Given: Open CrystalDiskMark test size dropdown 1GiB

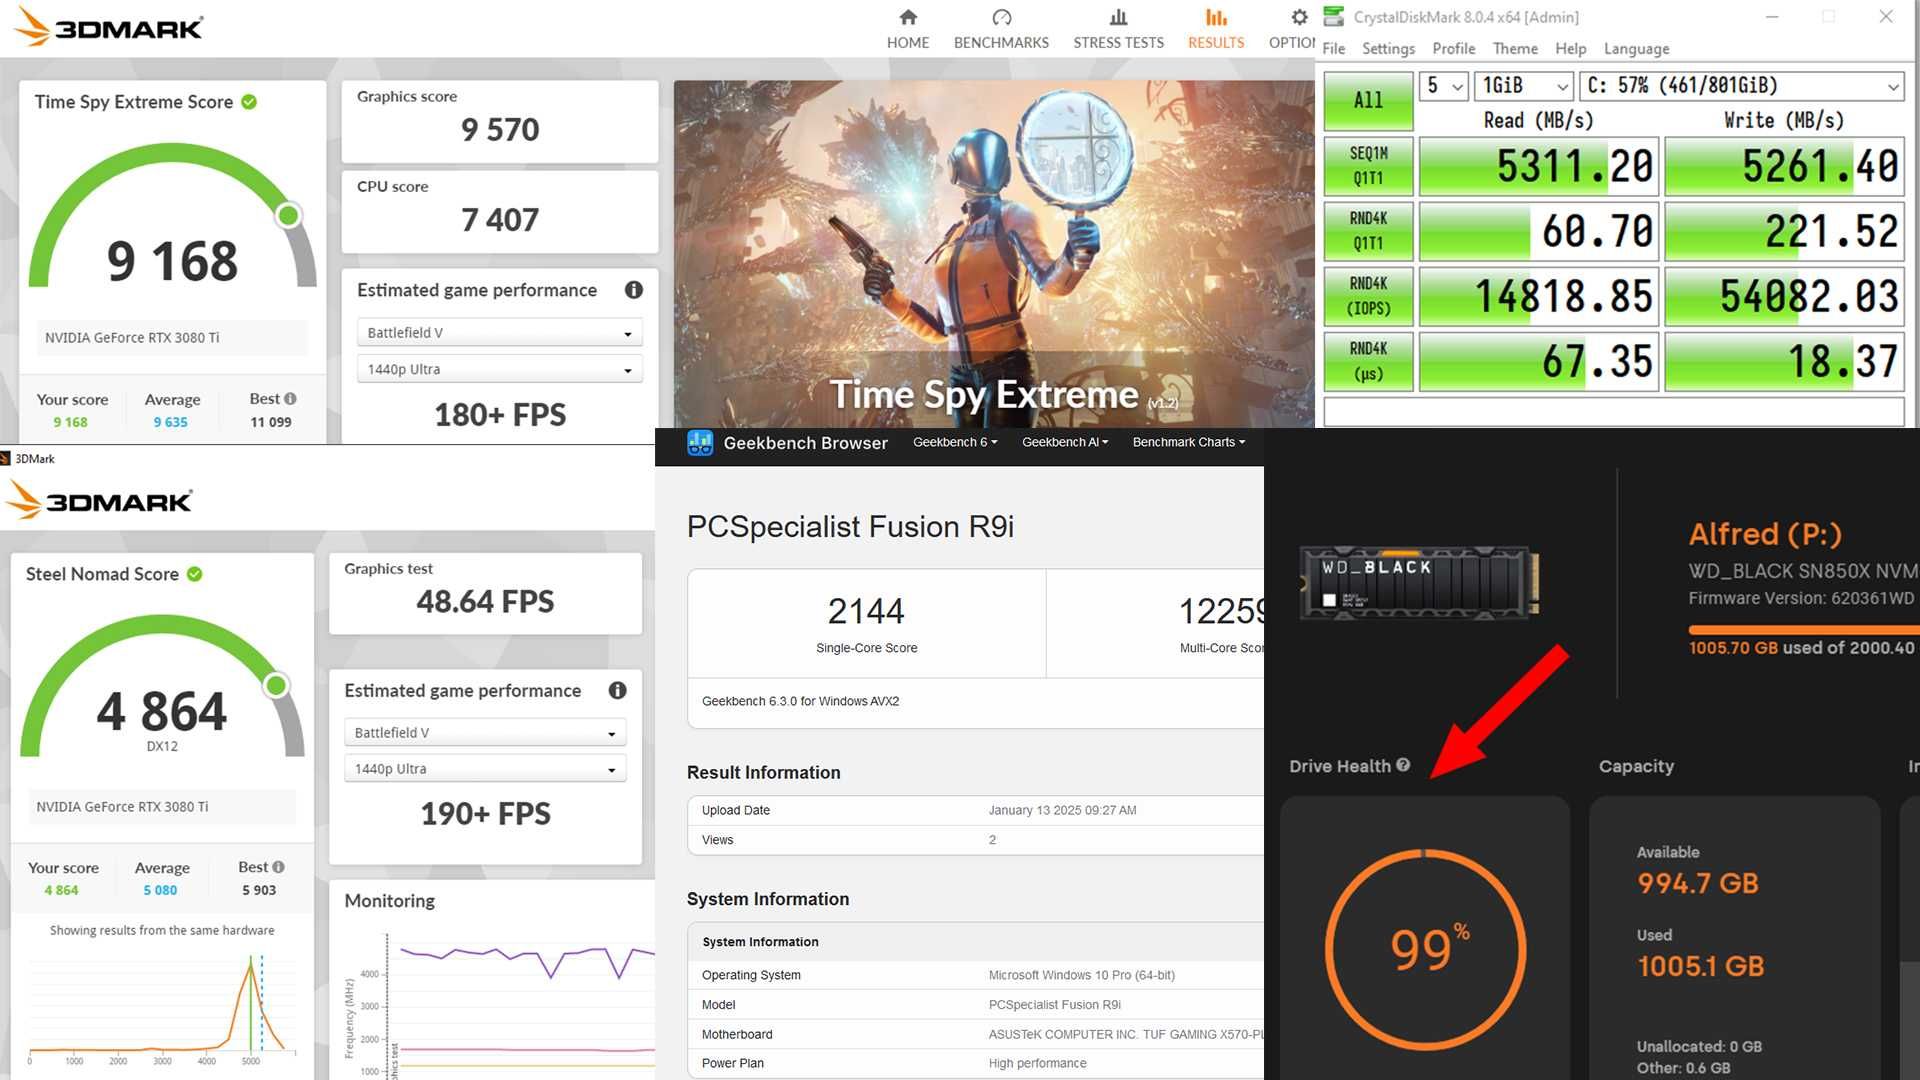Looking at the screenshot, I should [1524, 86].
